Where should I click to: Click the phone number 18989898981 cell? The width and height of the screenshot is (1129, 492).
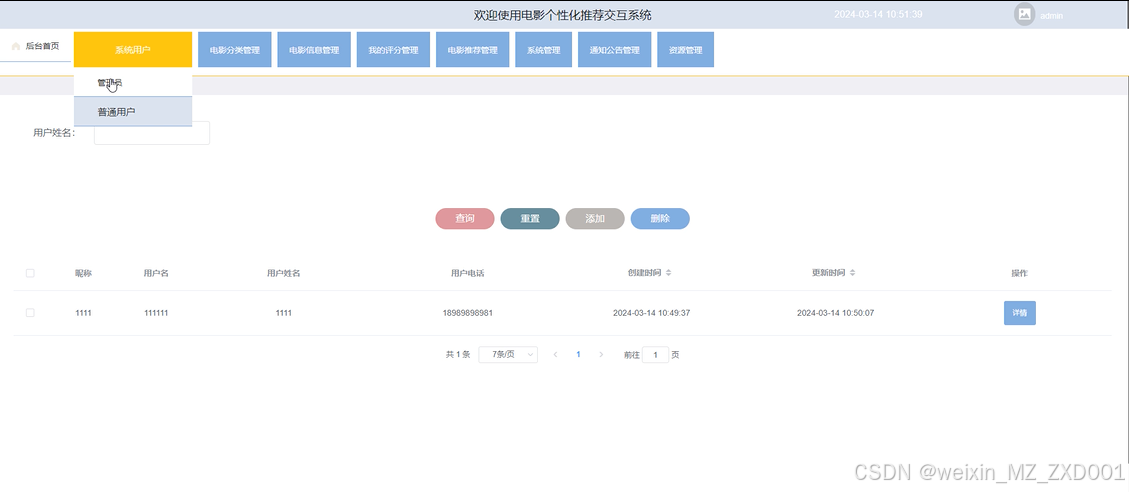pos(468,313)
